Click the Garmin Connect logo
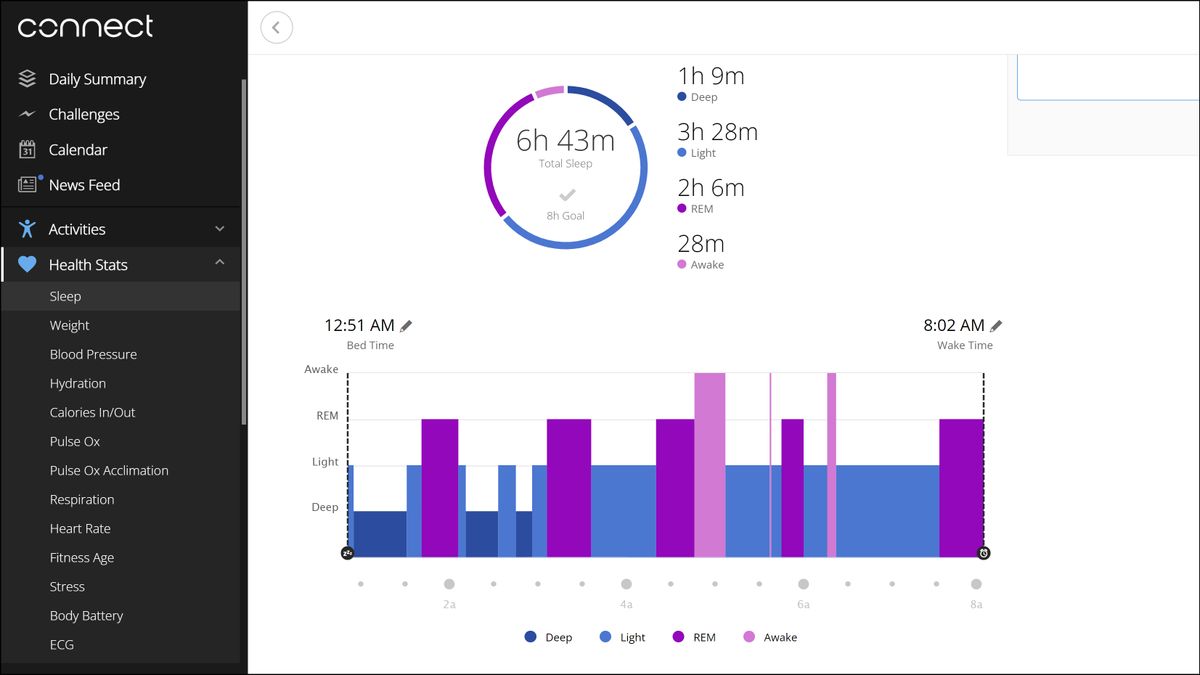 (x=86, y=27)
